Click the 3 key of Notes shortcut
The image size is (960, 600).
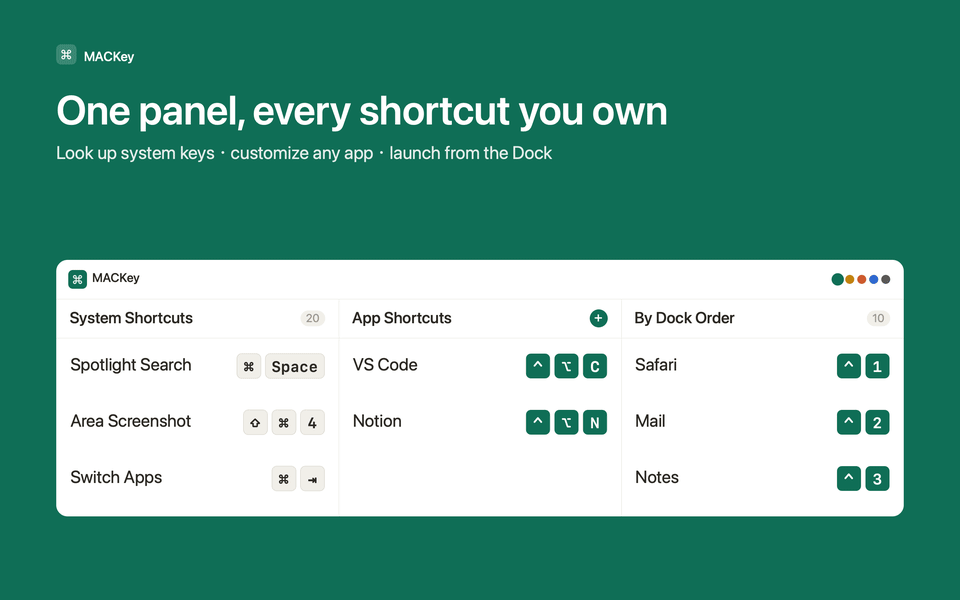tap(877, 479)
